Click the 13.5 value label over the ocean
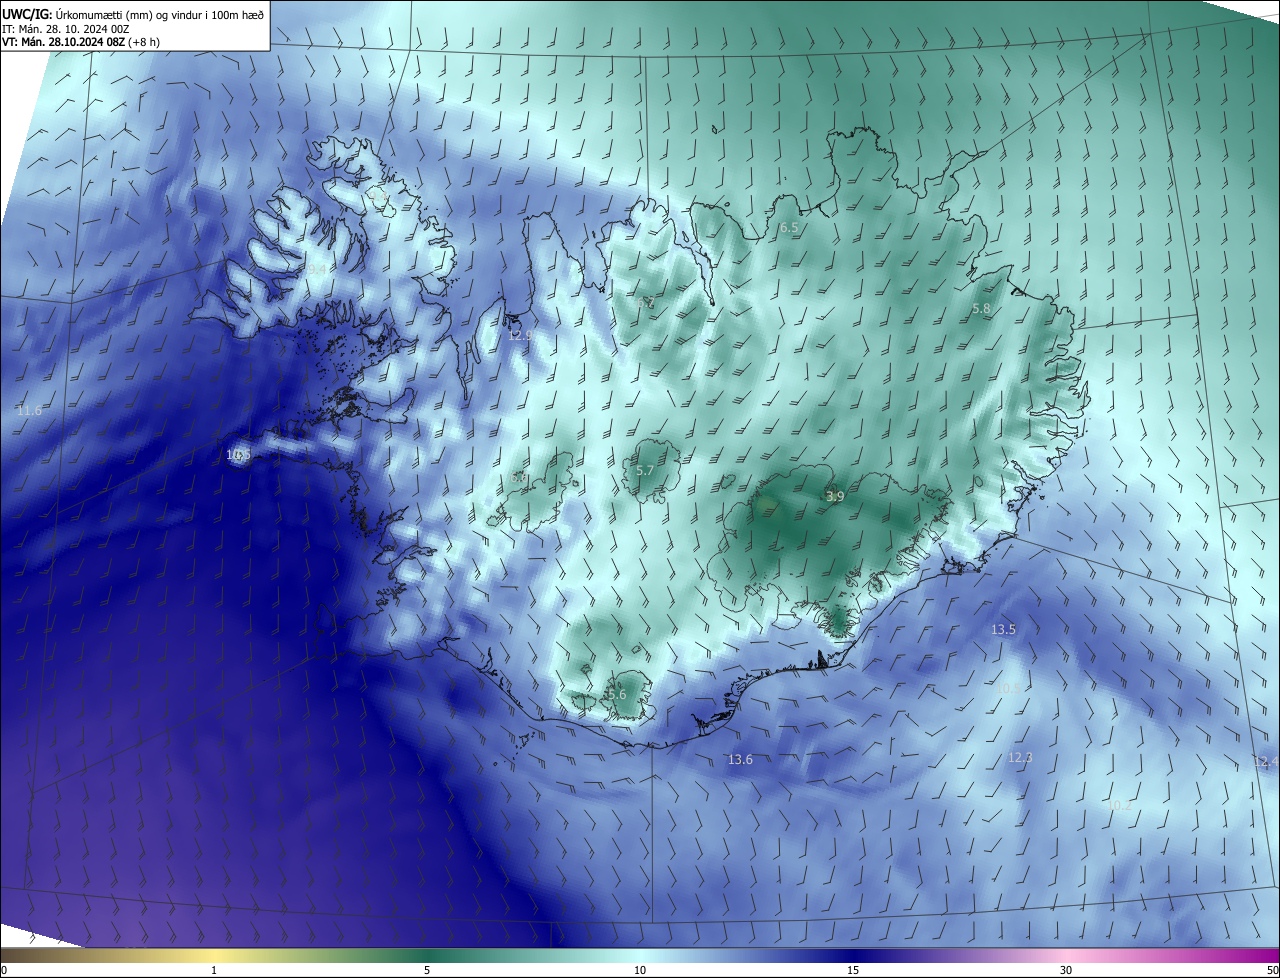Screen dimensions: 1280x978 point(1003,629)
